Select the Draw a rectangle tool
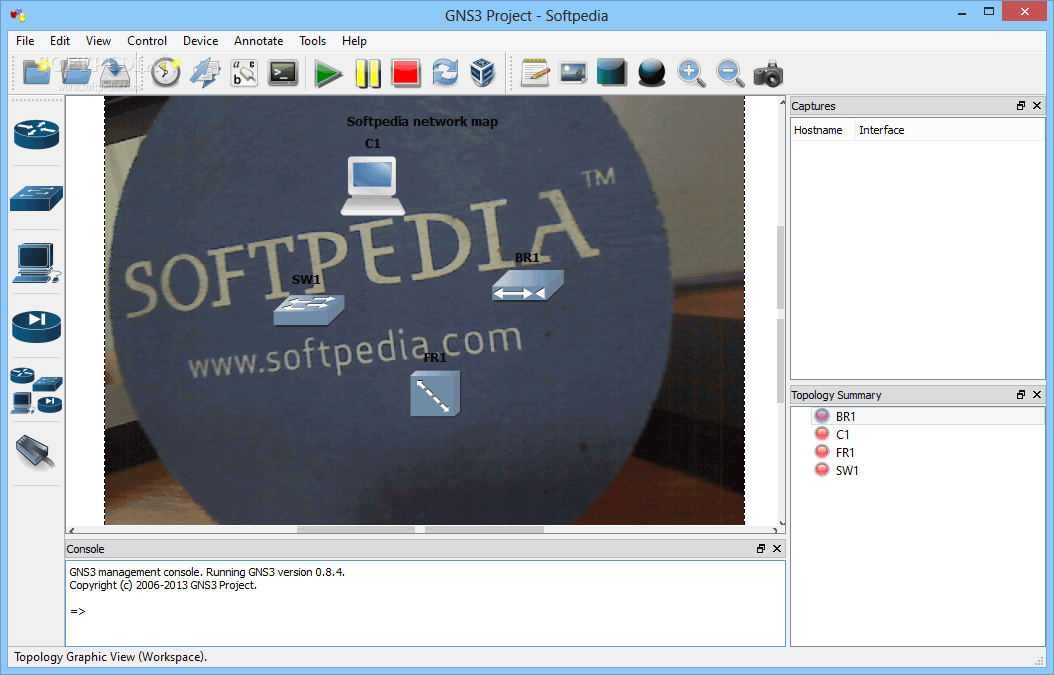 (x=612, y=73)
